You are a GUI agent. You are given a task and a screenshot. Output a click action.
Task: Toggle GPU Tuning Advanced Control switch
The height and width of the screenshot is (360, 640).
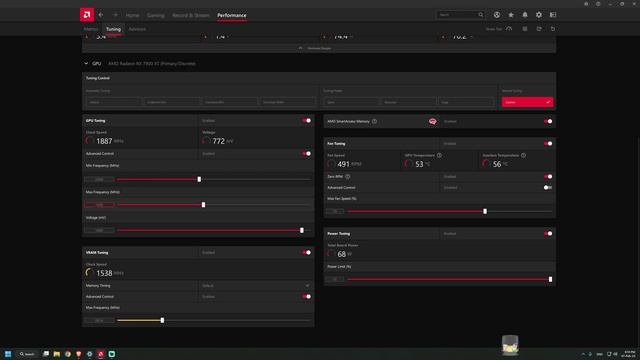coord(307,153)
